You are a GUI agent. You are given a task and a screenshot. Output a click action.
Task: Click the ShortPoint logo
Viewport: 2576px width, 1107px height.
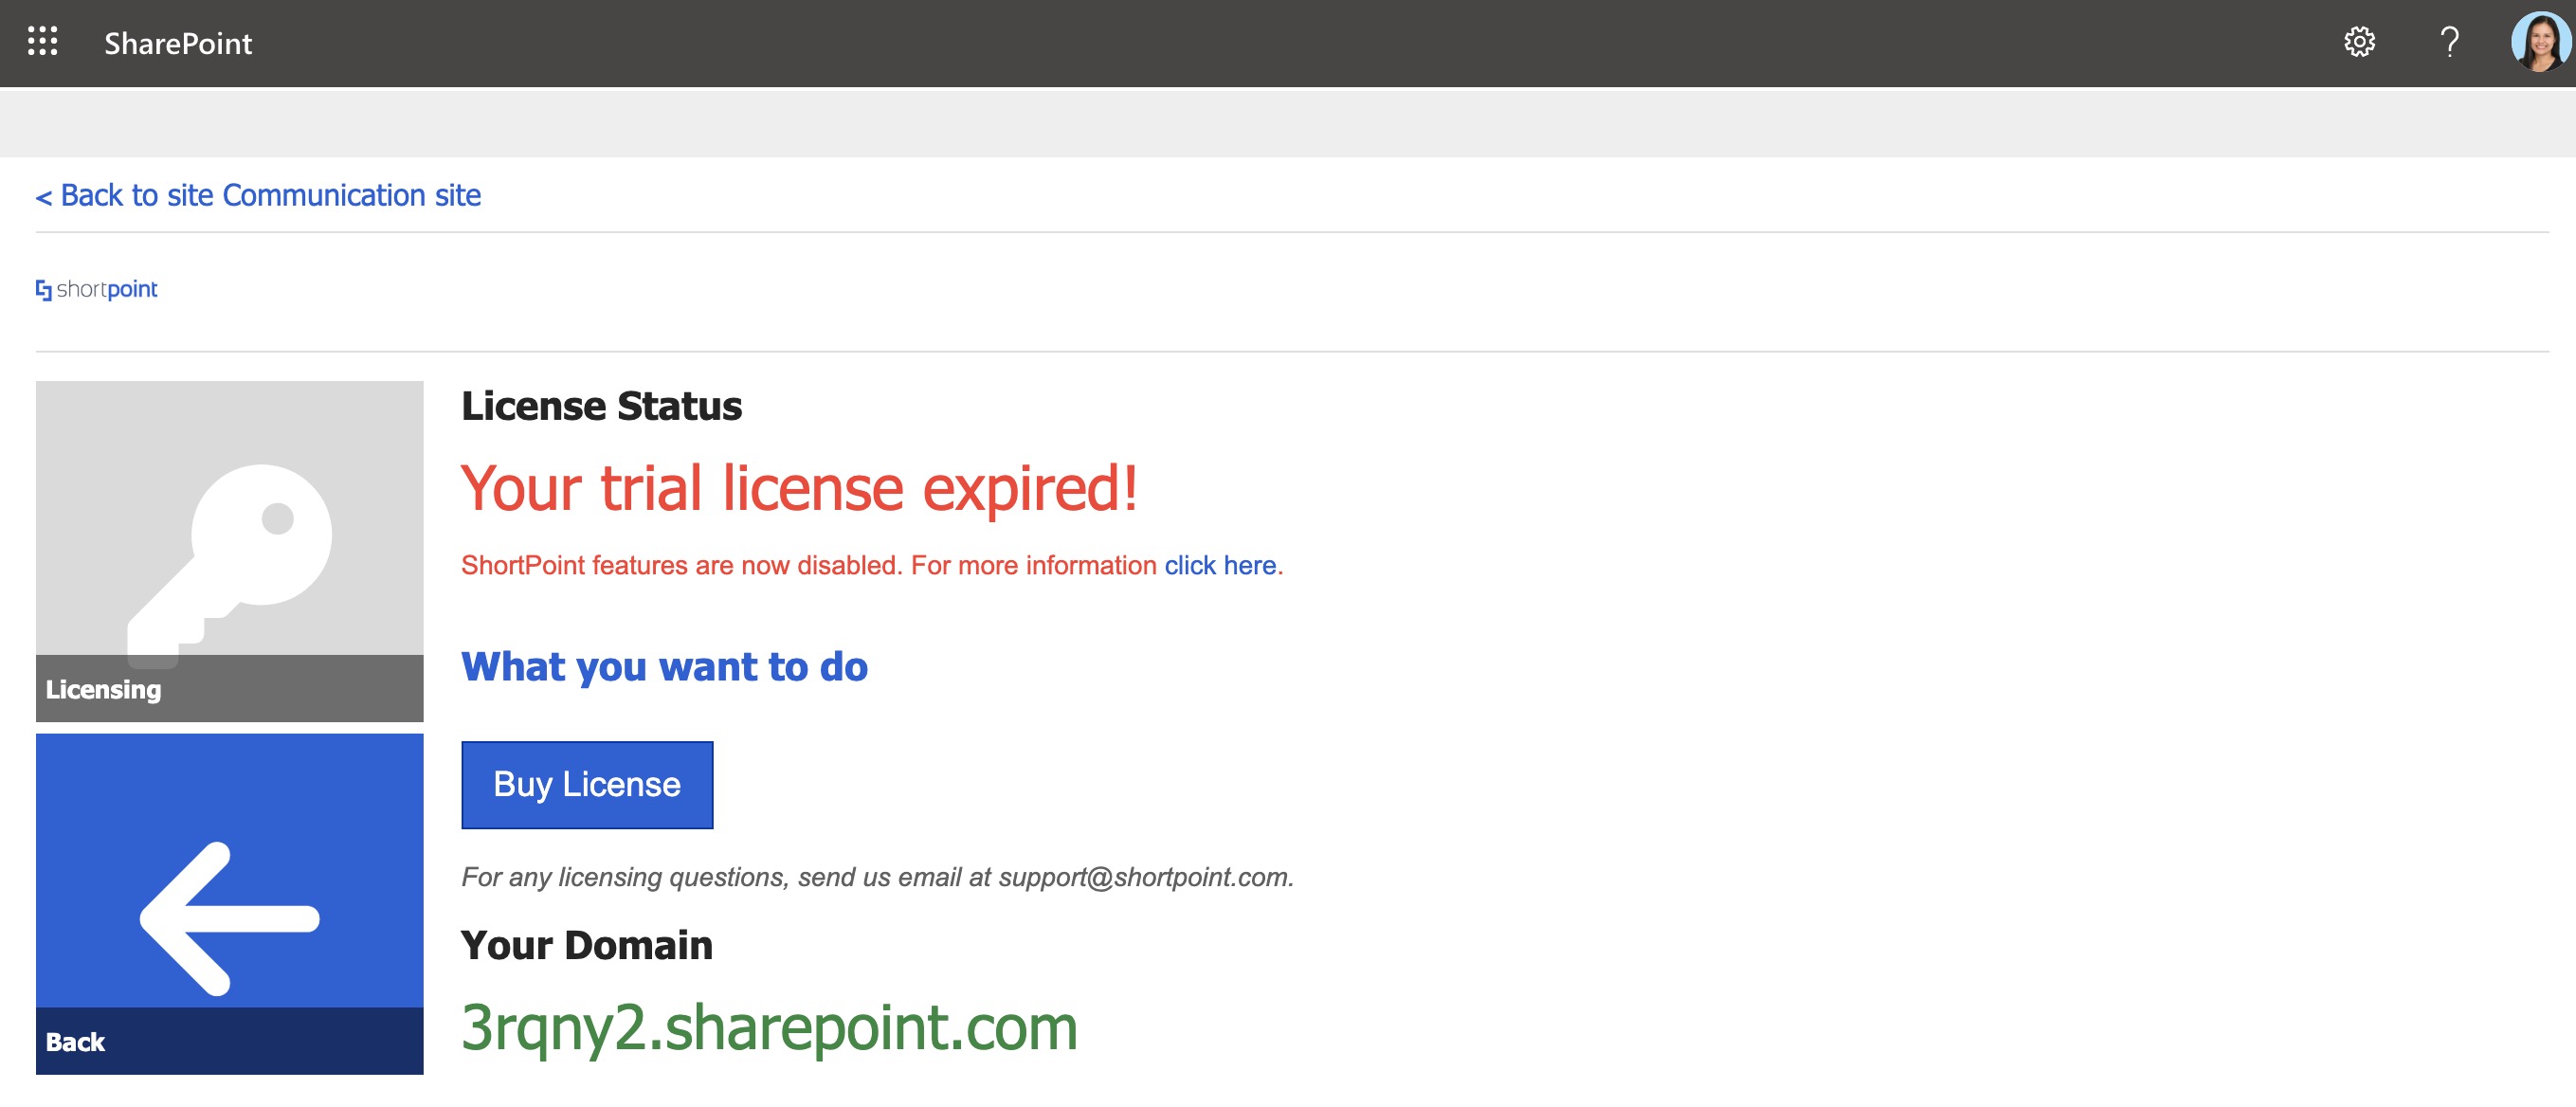click(96, 289)
